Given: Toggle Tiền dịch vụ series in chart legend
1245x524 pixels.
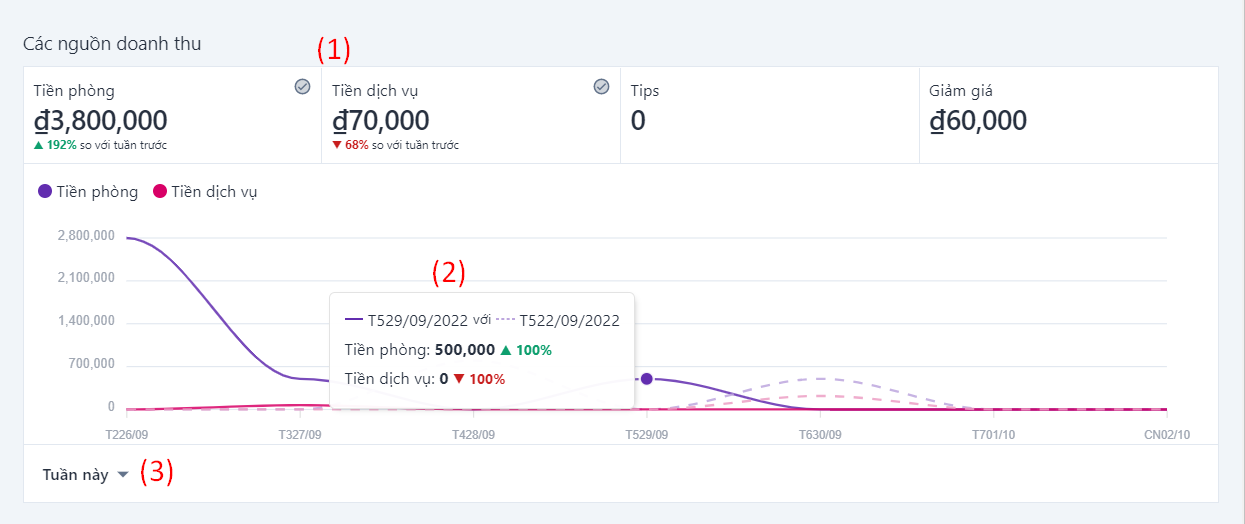Looking at the screenshot, I should 214,191.
